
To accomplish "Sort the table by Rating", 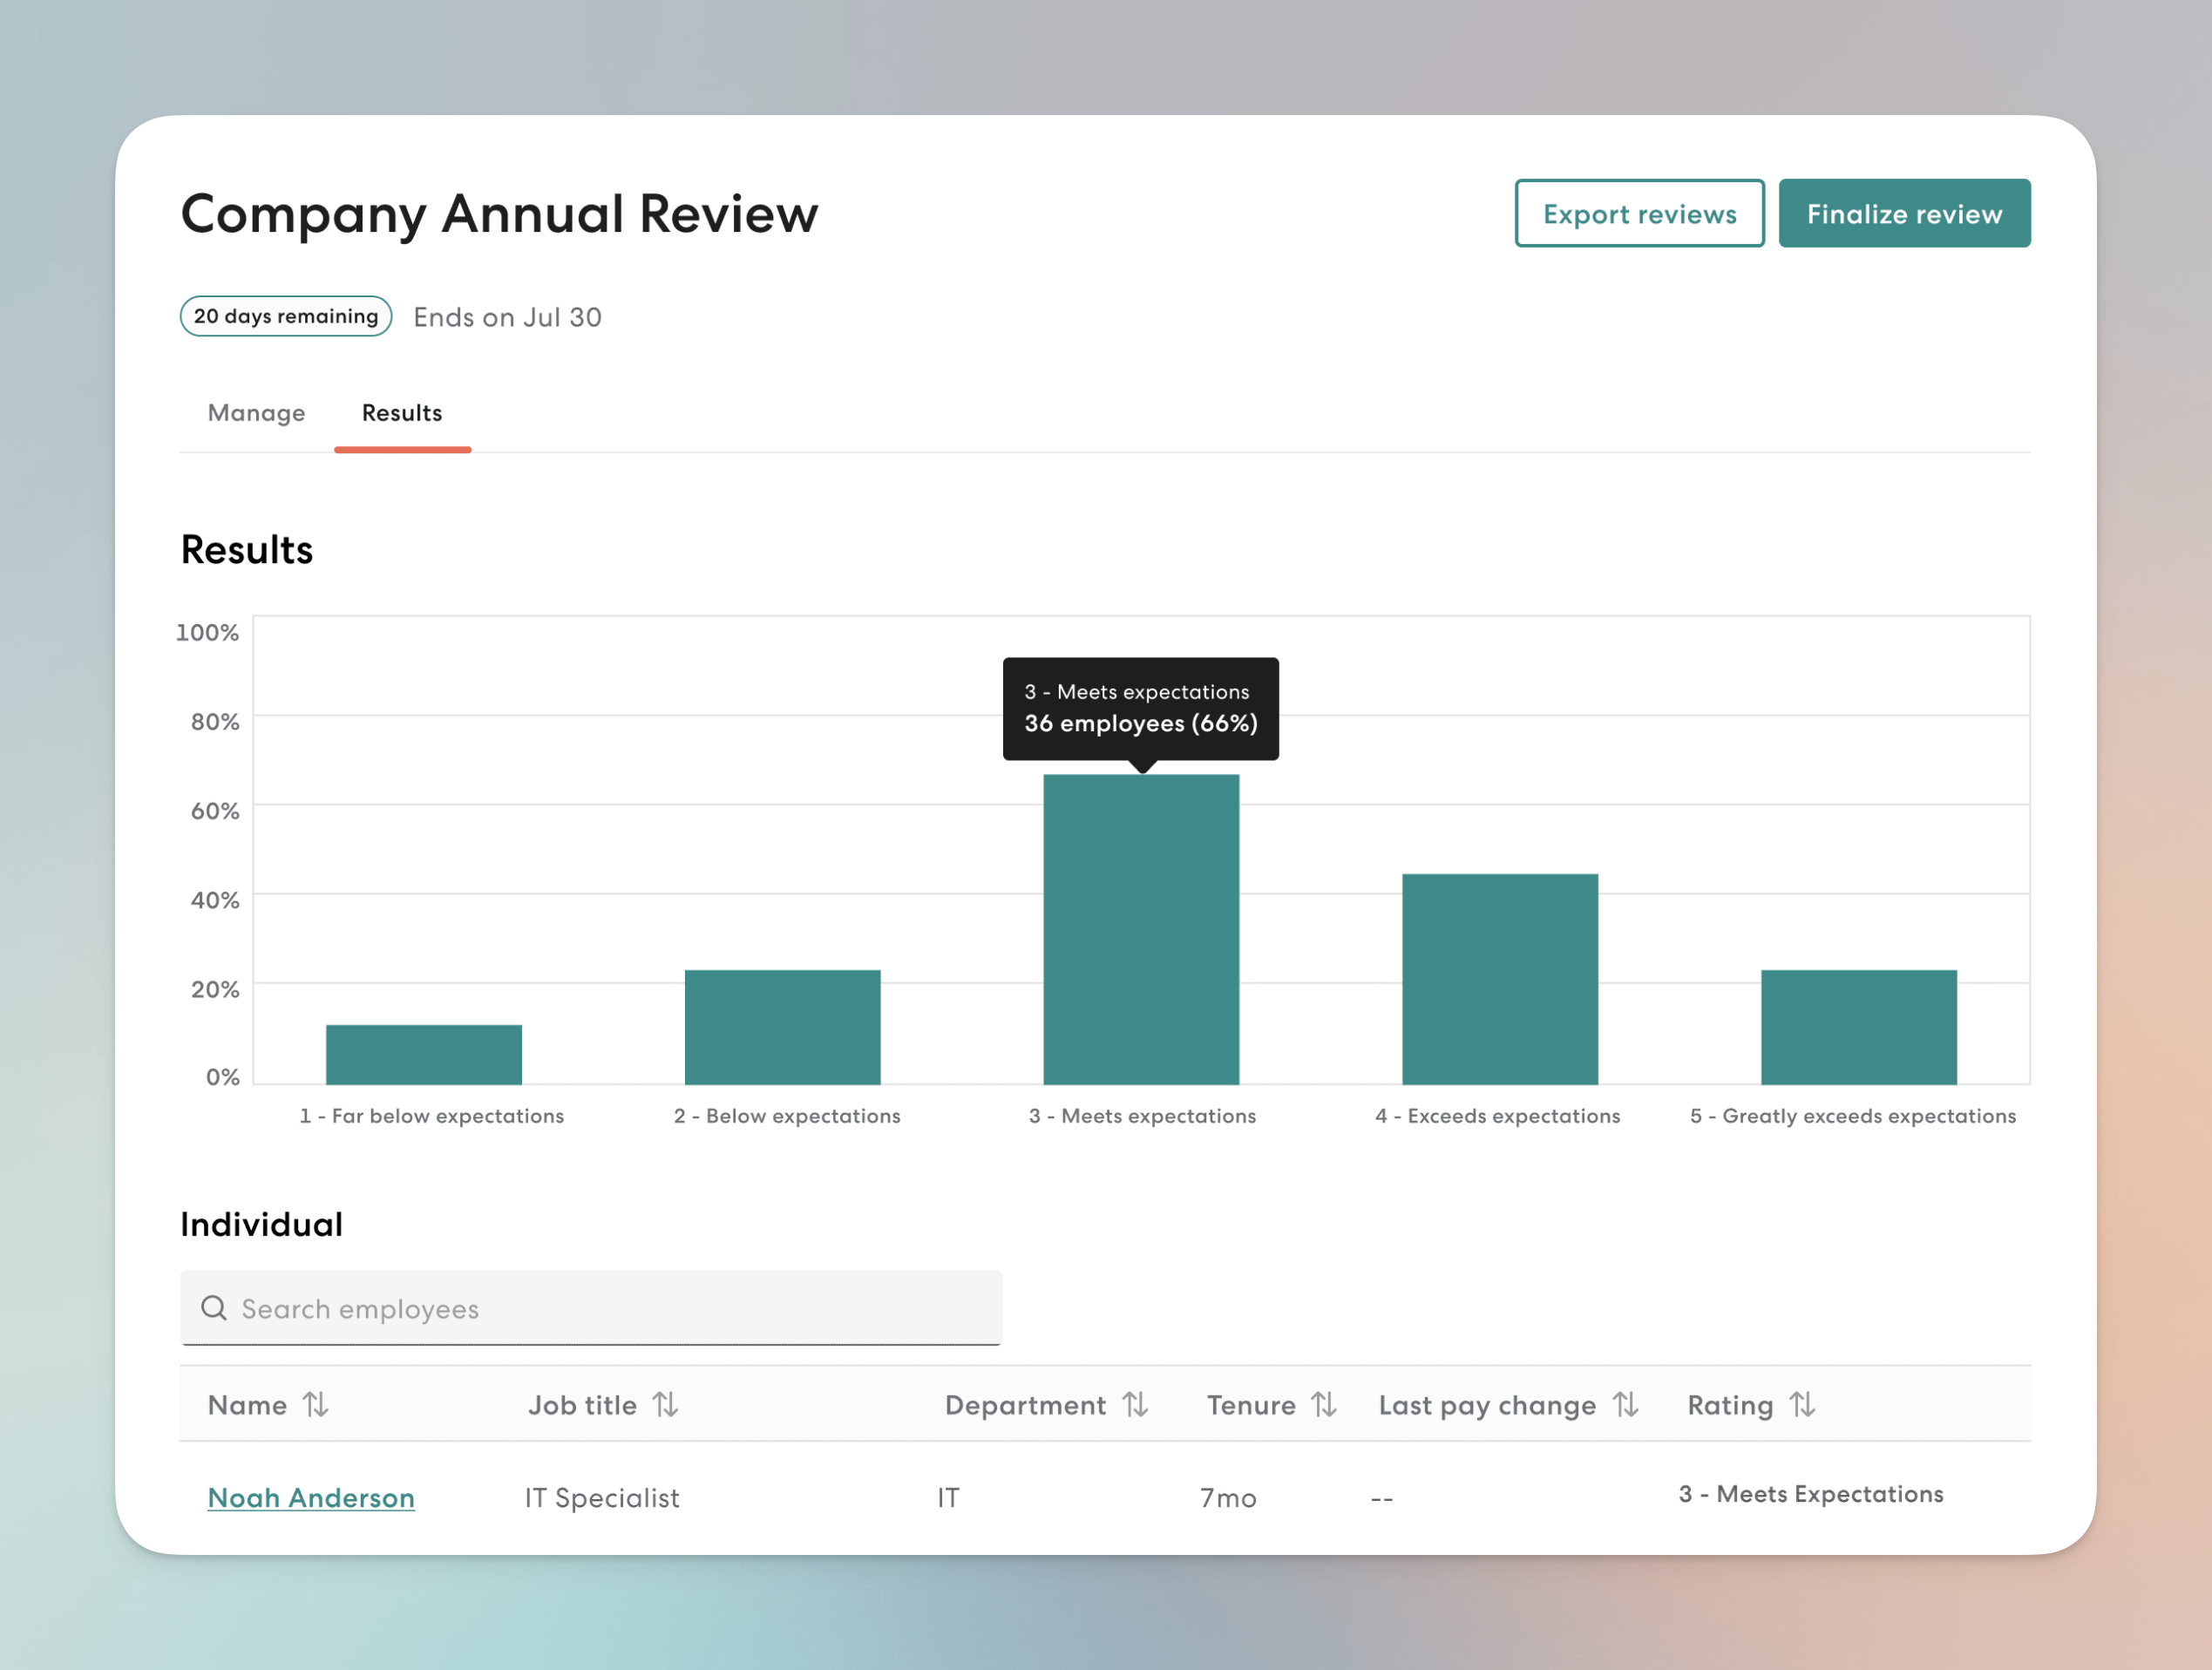I will click(x=1804, y=1404).
